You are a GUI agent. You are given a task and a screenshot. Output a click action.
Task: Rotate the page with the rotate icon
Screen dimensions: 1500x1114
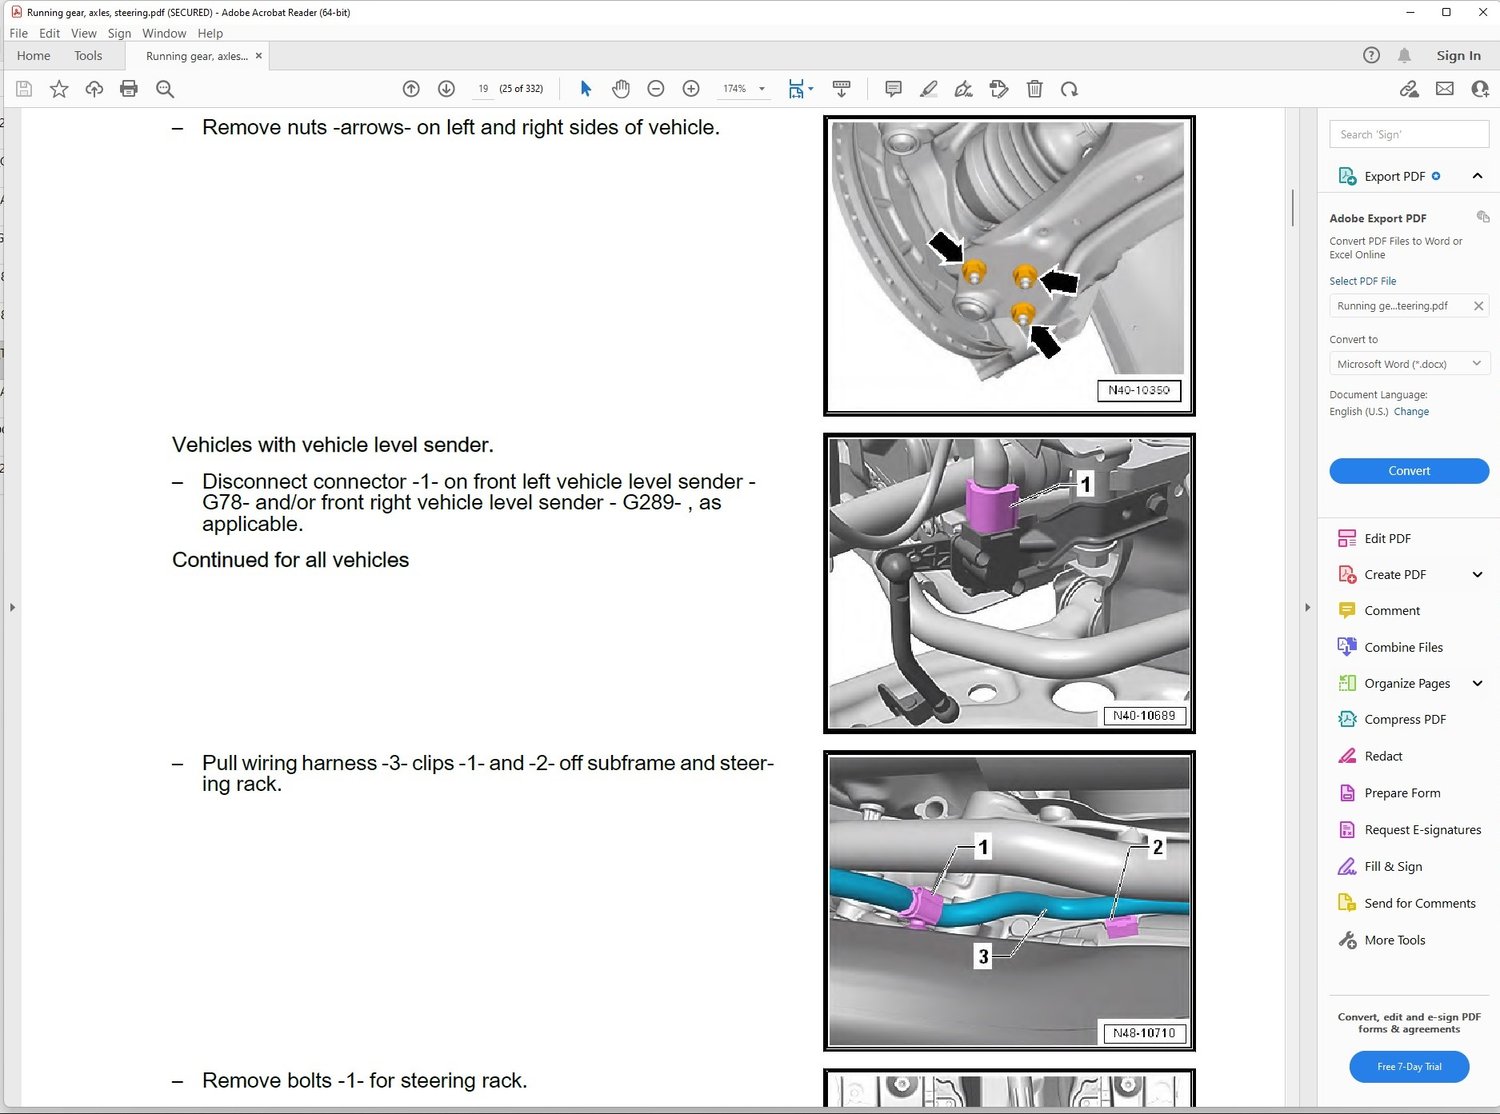tap(1069, 89)
